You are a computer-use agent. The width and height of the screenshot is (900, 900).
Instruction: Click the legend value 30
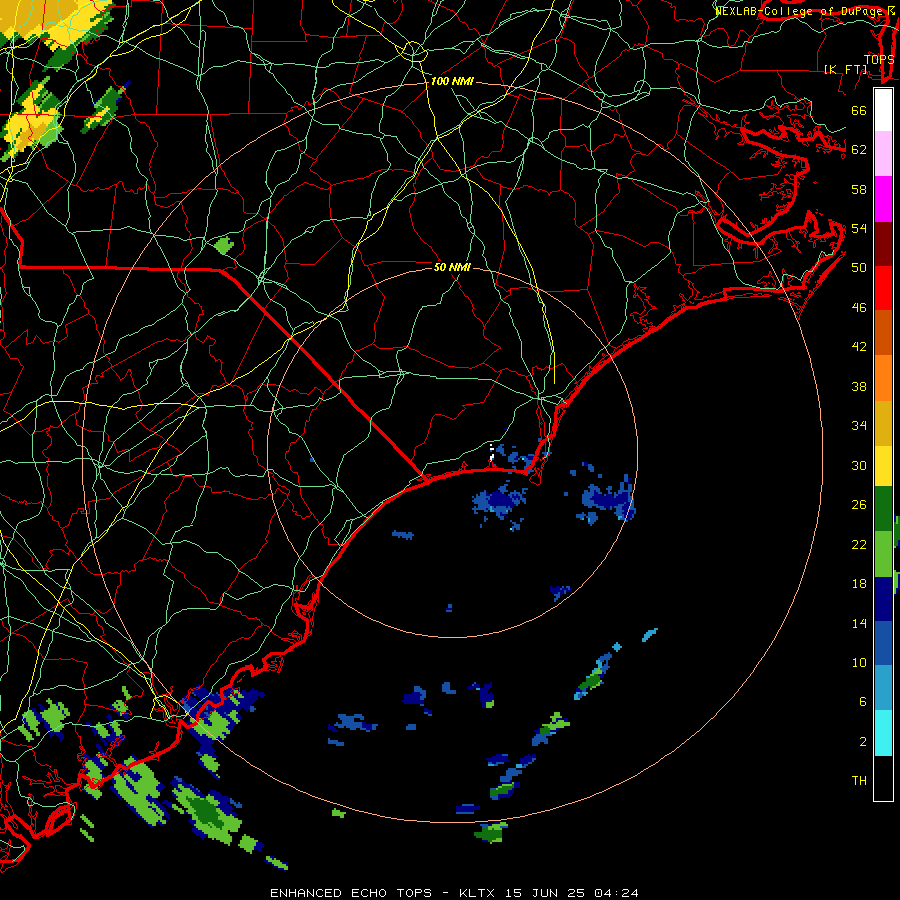(859, 465)
